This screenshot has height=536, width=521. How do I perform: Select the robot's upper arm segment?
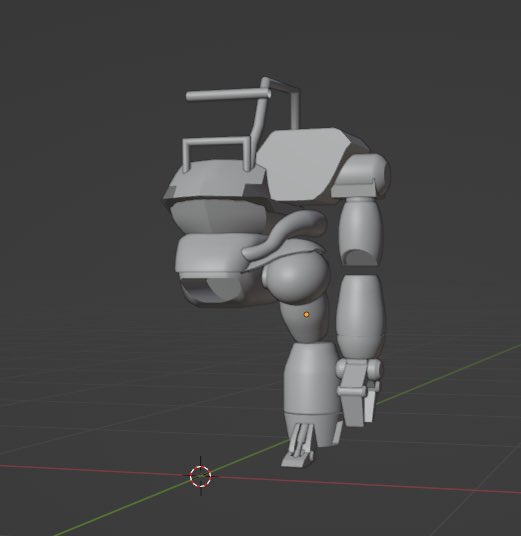pos(360,232)
